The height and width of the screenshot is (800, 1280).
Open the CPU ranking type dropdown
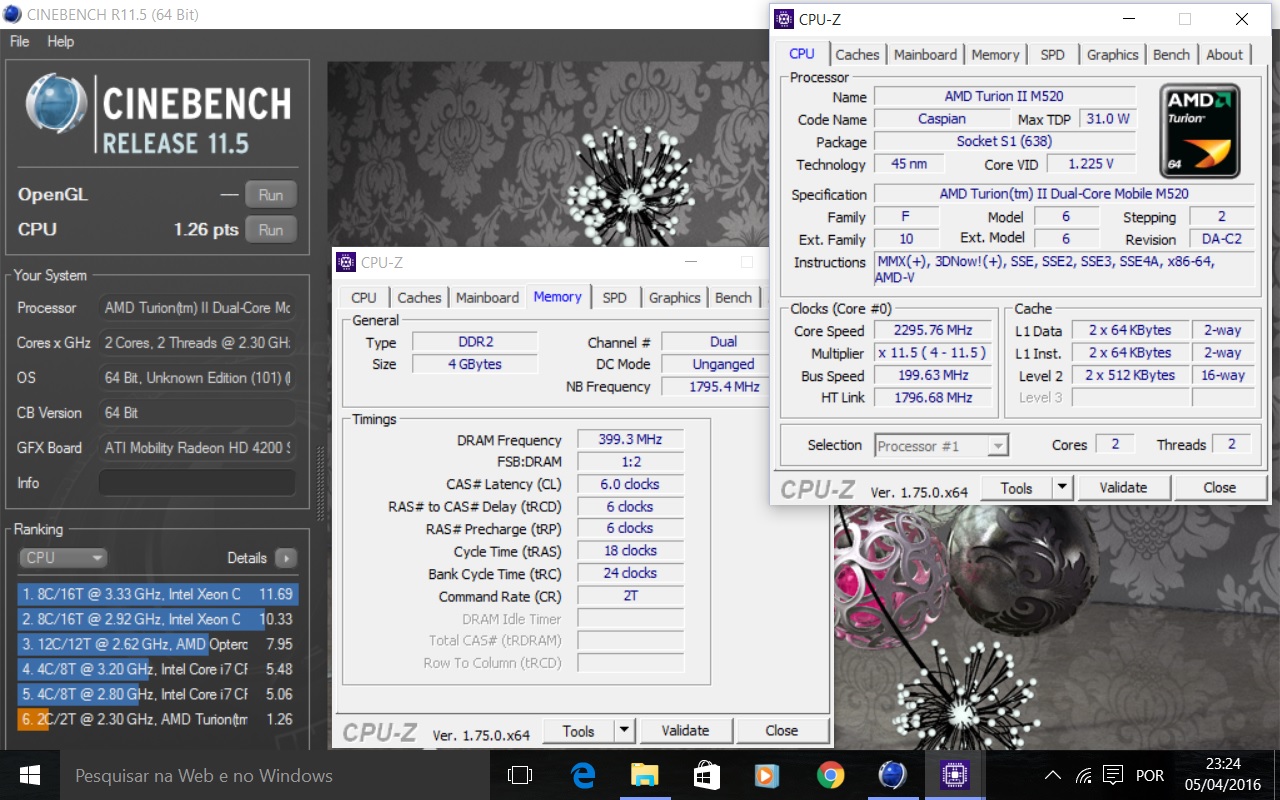coord(63,557)
